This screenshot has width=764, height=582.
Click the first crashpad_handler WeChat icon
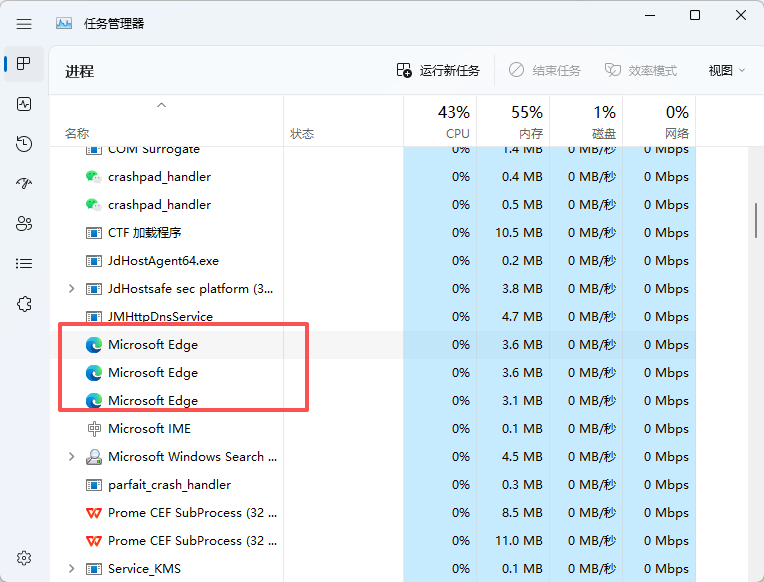94,176
